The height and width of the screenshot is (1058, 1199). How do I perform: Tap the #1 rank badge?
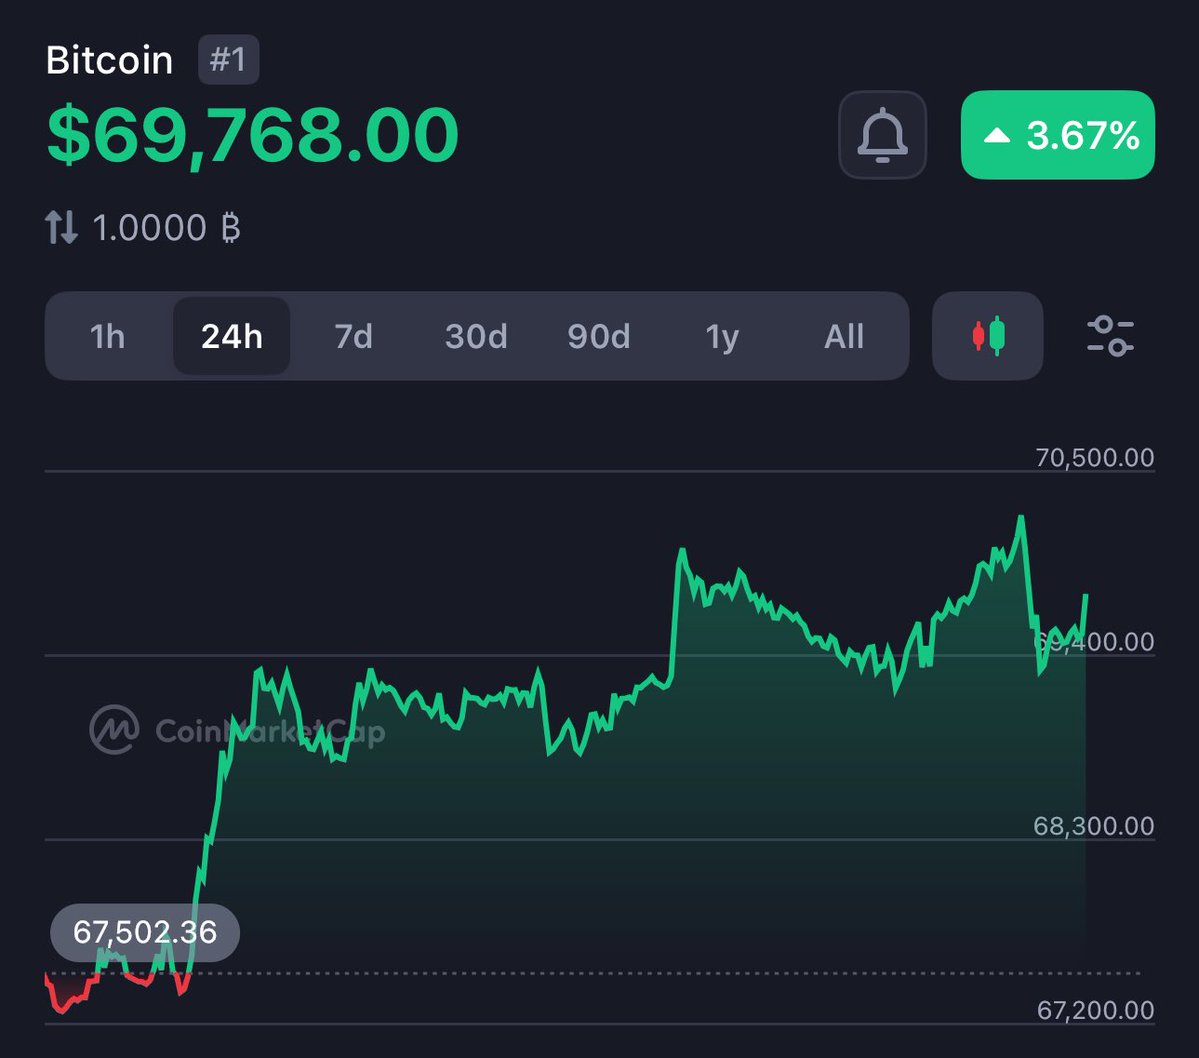[x=228, y=60]
